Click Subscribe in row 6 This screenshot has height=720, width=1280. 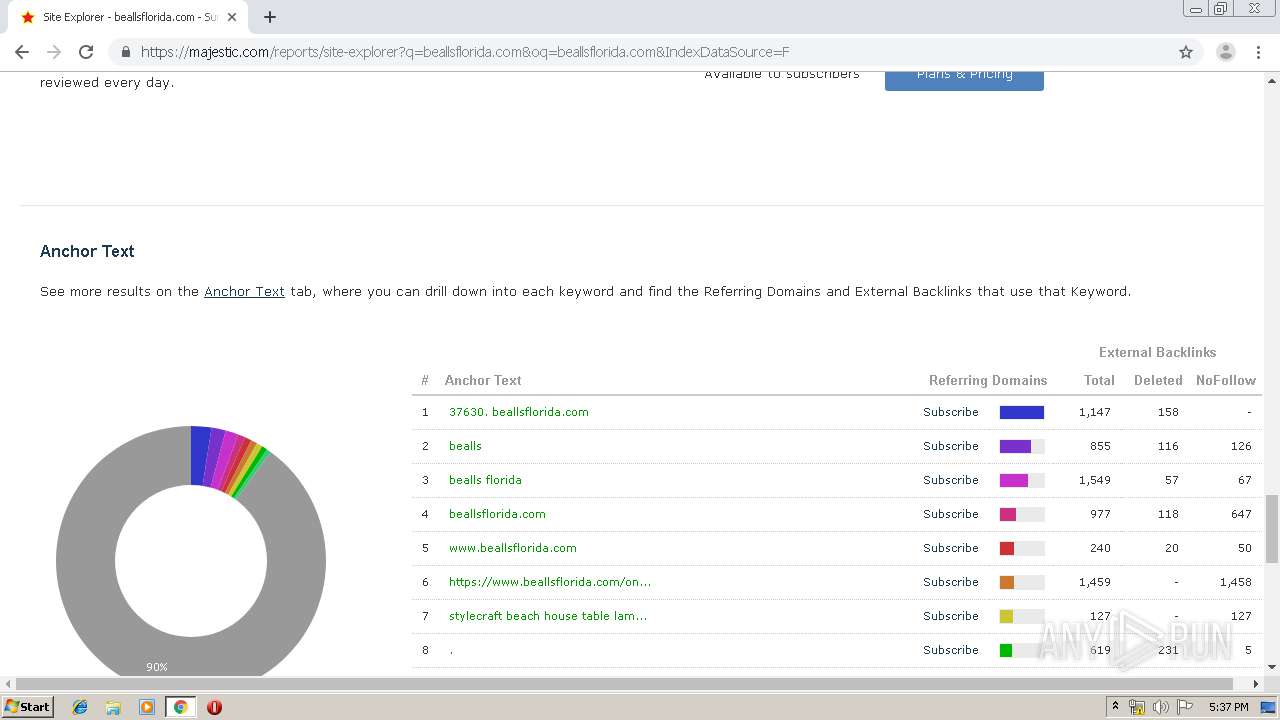point(951,582)
